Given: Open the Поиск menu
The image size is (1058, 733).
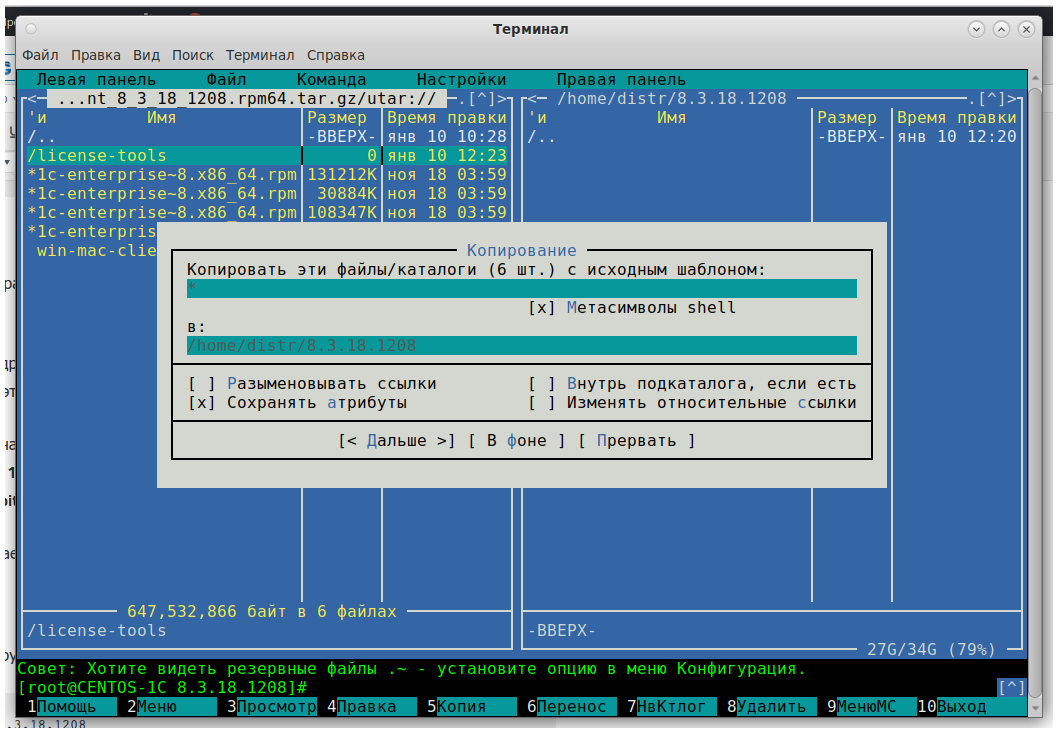Looking at the screenshot, I should click(x=192, y=55).
